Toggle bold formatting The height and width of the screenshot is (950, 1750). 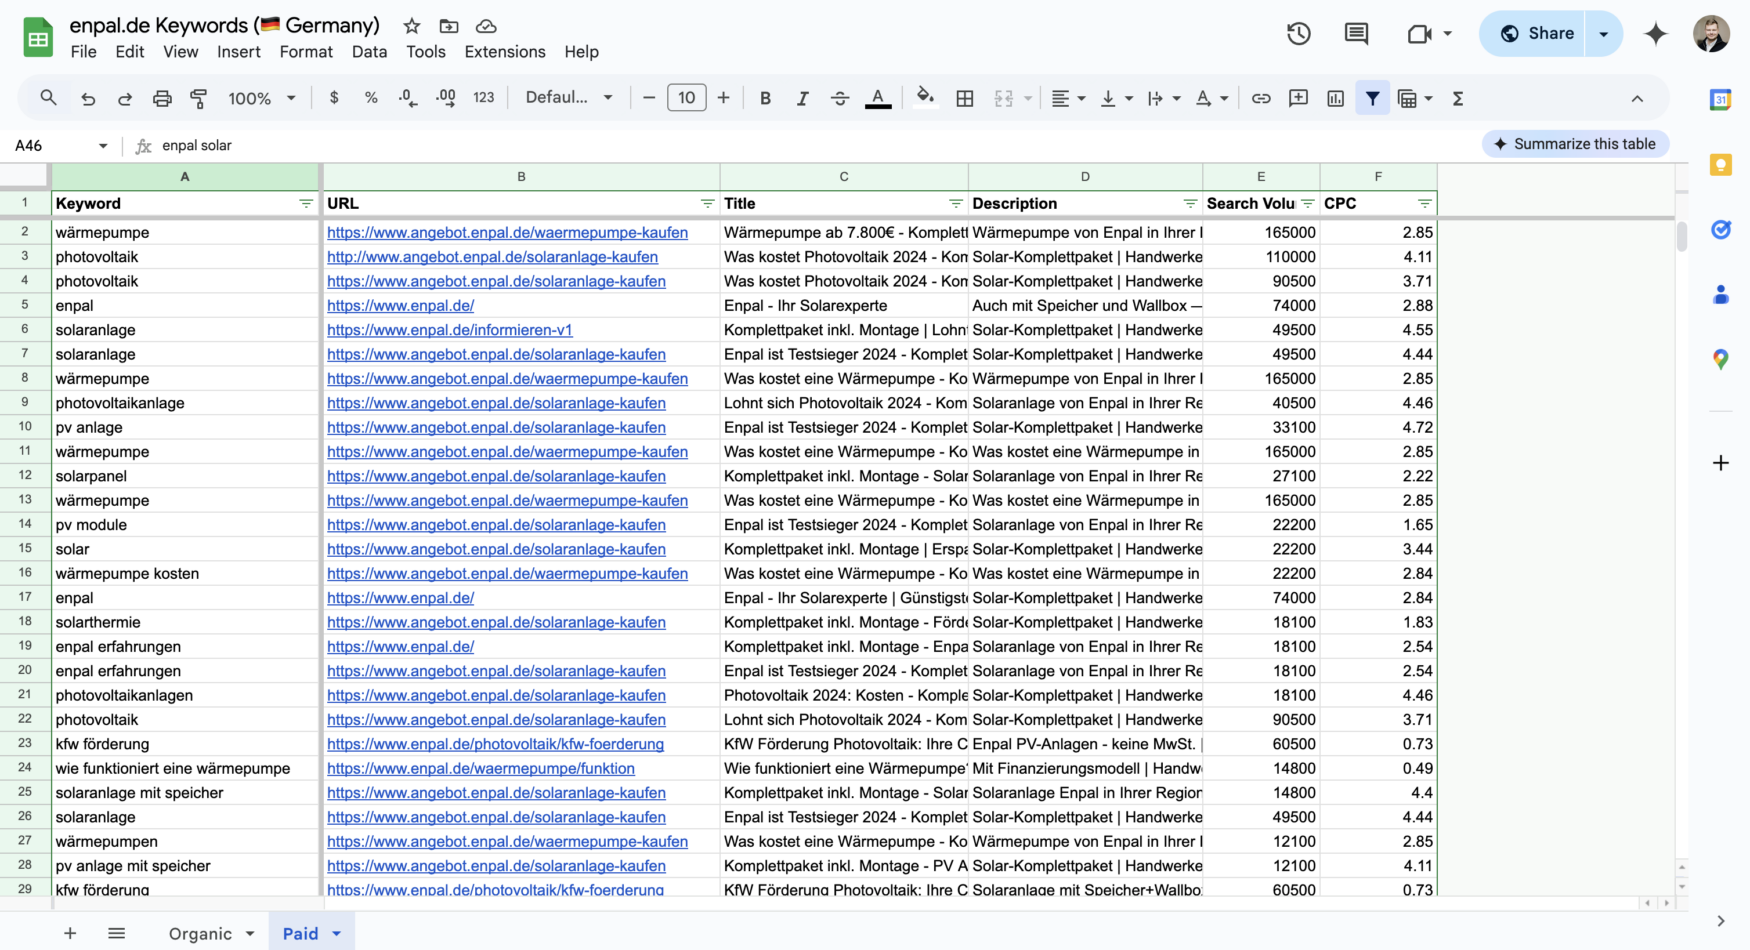click(x=765, y=98)
